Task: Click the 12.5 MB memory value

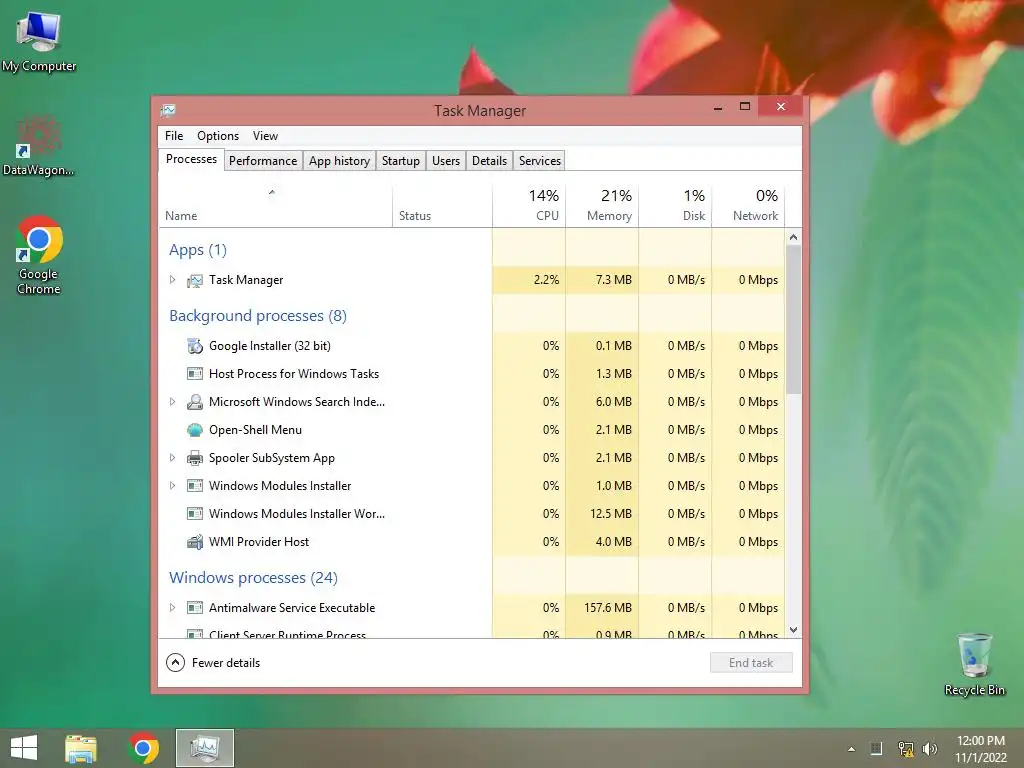Action: click(611, 514)
